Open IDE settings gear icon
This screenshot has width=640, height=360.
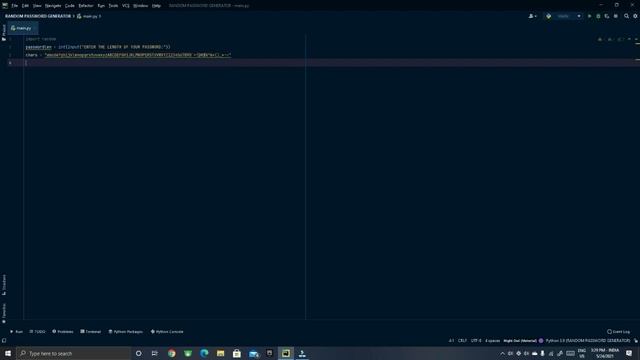636,16
